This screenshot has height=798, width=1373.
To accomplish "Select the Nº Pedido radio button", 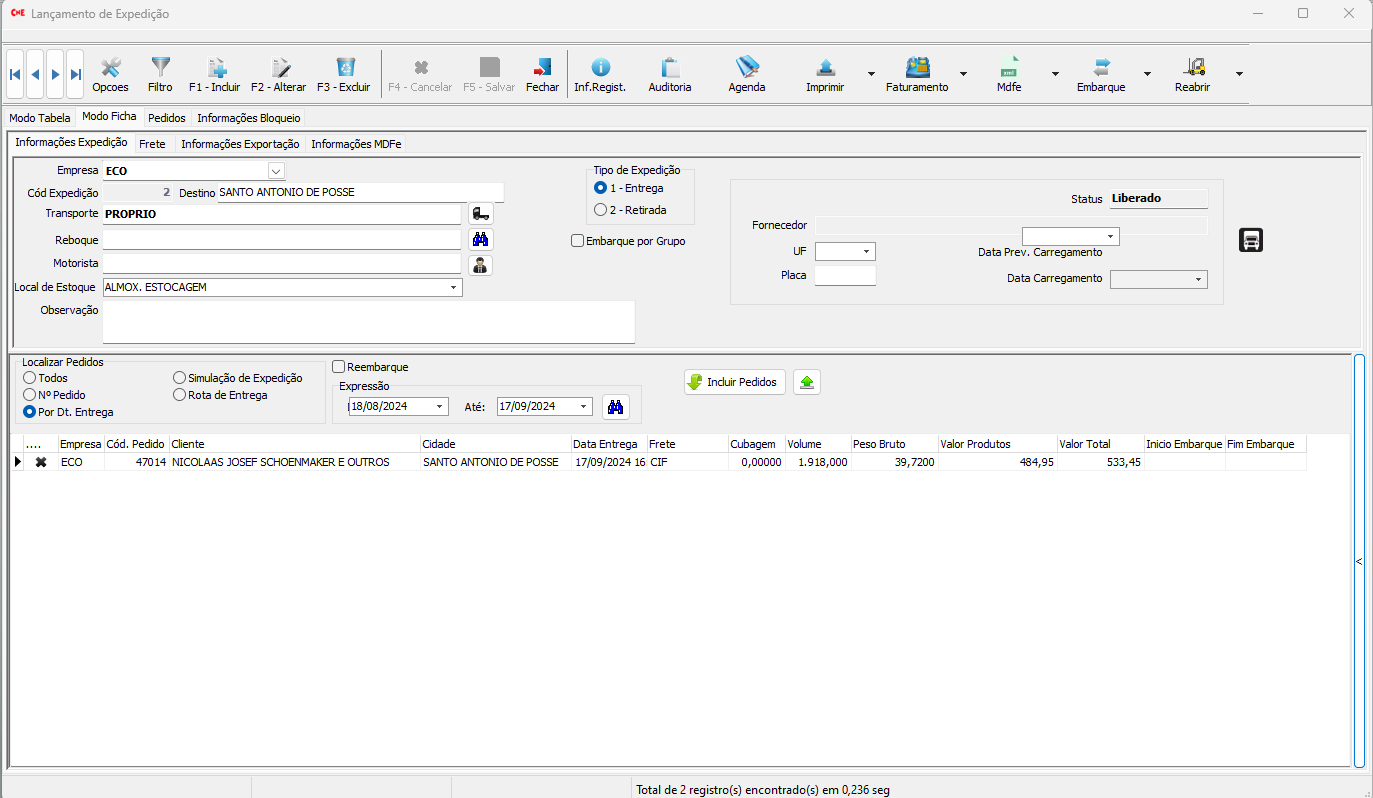I will (30, 395).
